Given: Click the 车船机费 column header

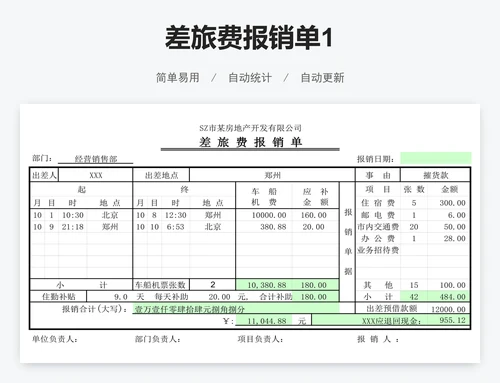Looking at the screenshot, I should [264, 196].
